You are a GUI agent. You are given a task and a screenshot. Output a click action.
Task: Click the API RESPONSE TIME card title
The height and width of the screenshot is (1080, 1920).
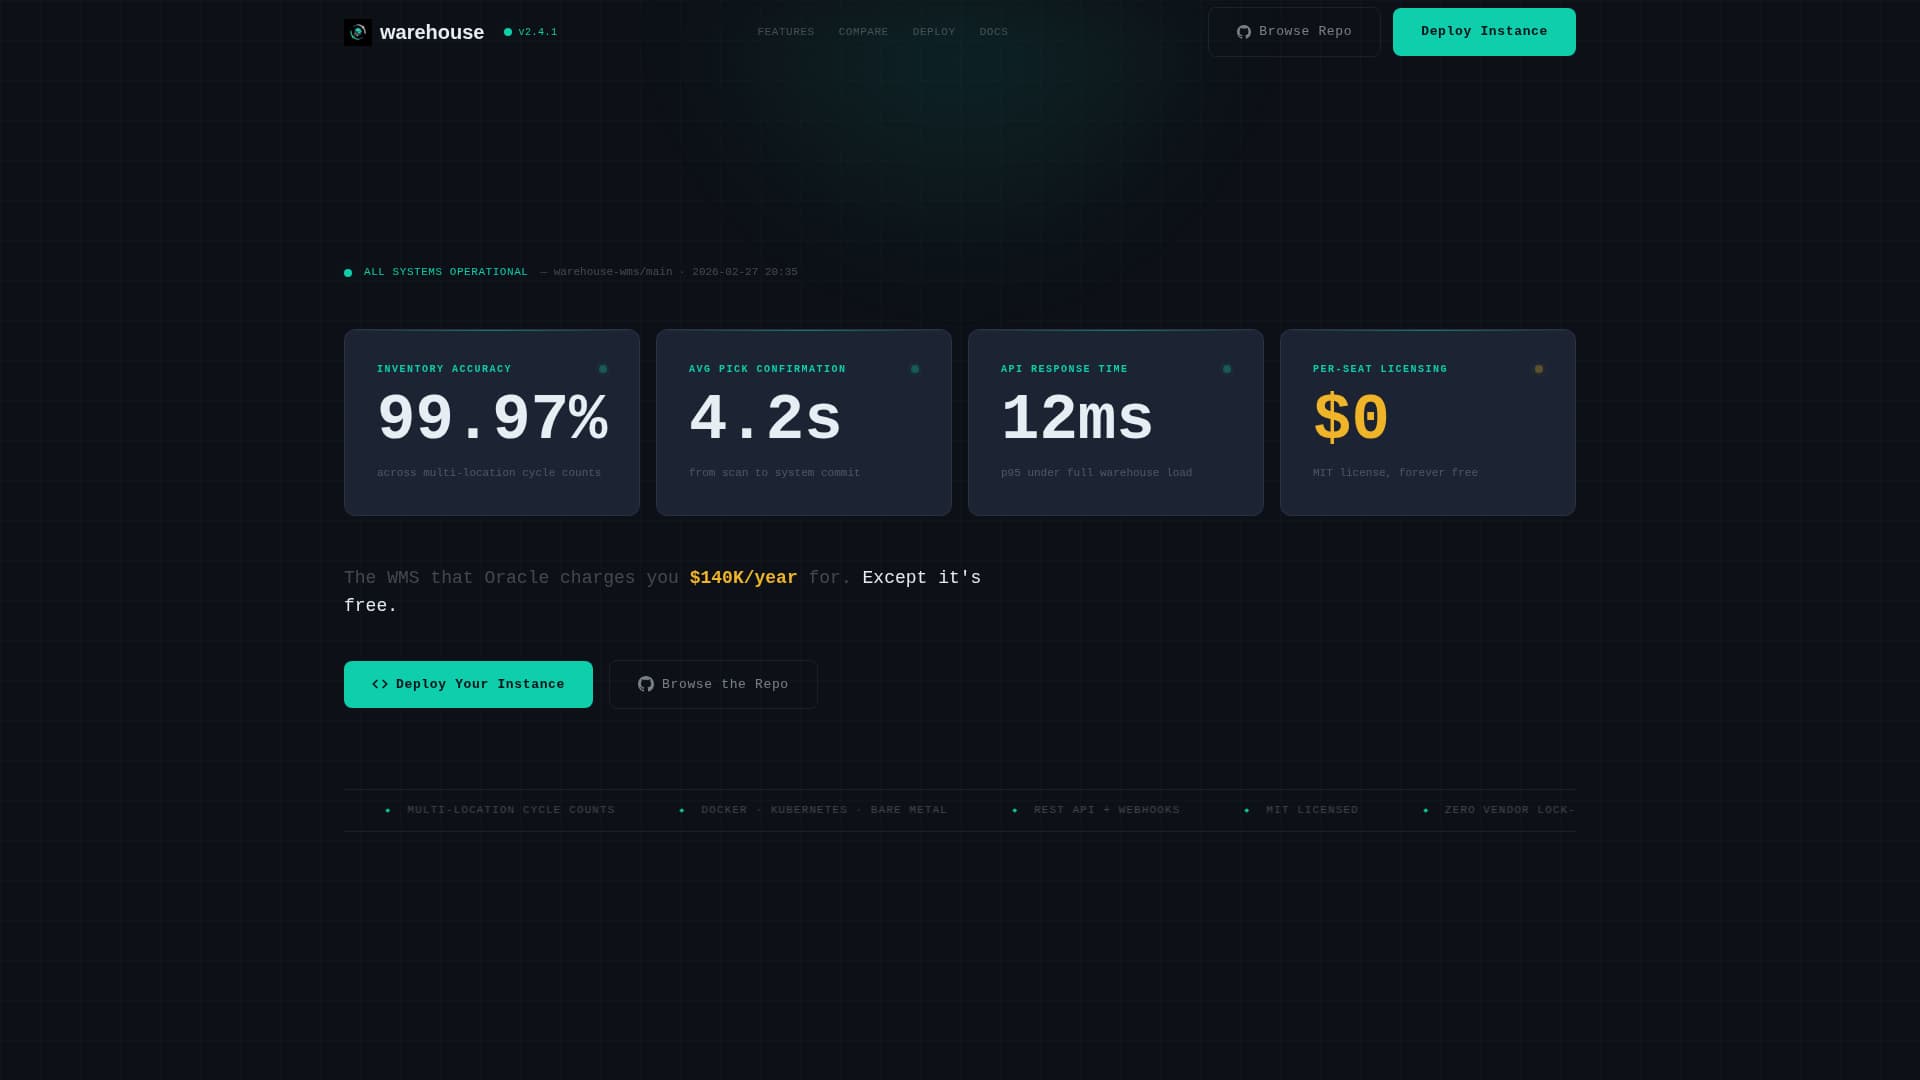click(1064, 369)
